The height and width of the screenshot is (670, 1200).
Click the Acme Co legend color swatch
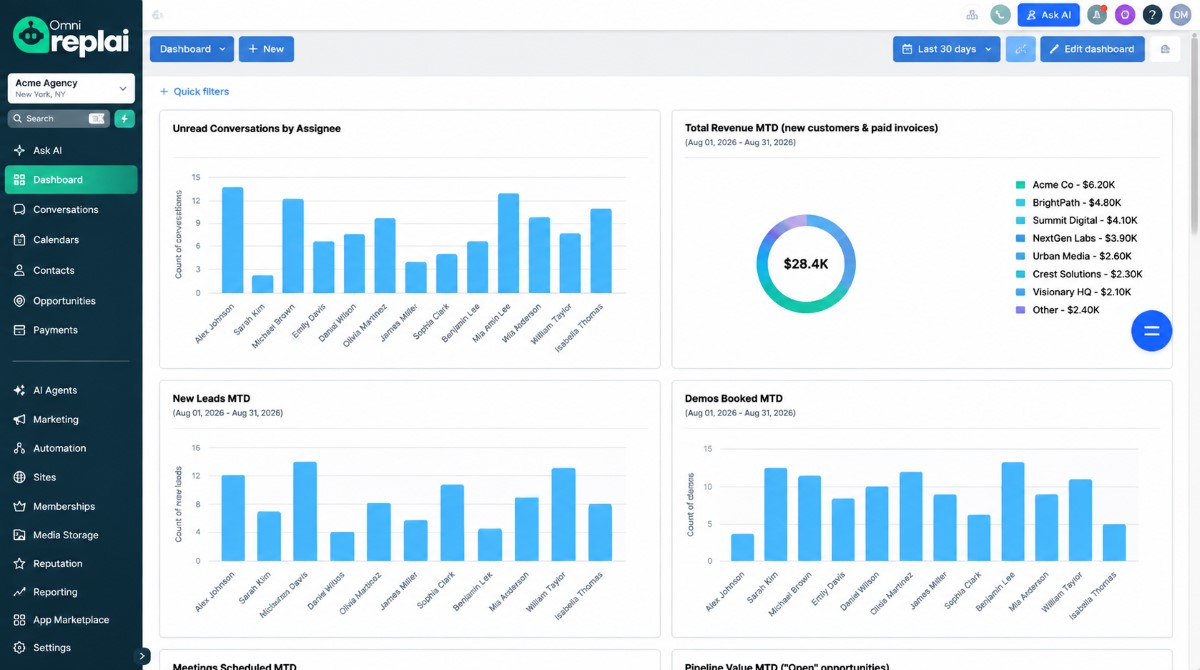pos(1020,185)
